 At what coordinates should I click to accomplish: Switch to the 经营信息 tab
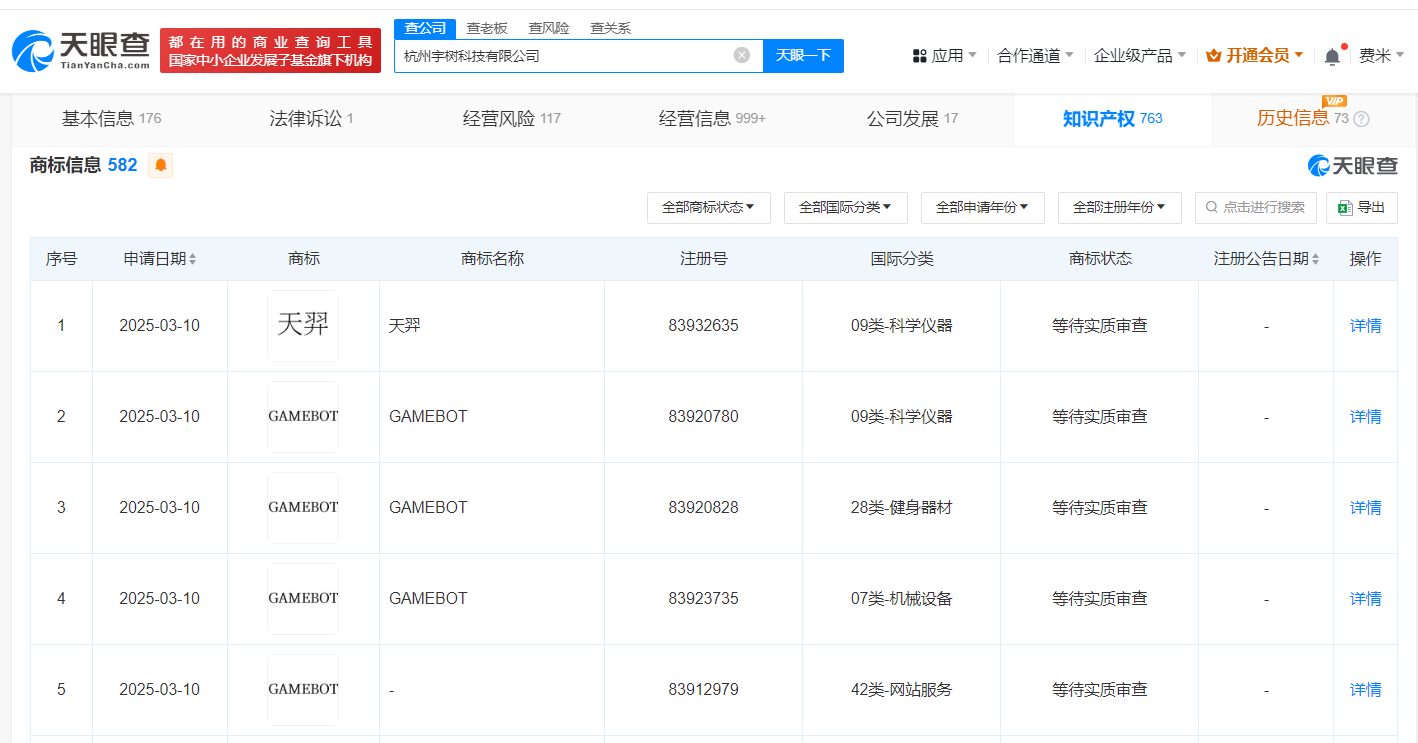click(x=712, y=119)
